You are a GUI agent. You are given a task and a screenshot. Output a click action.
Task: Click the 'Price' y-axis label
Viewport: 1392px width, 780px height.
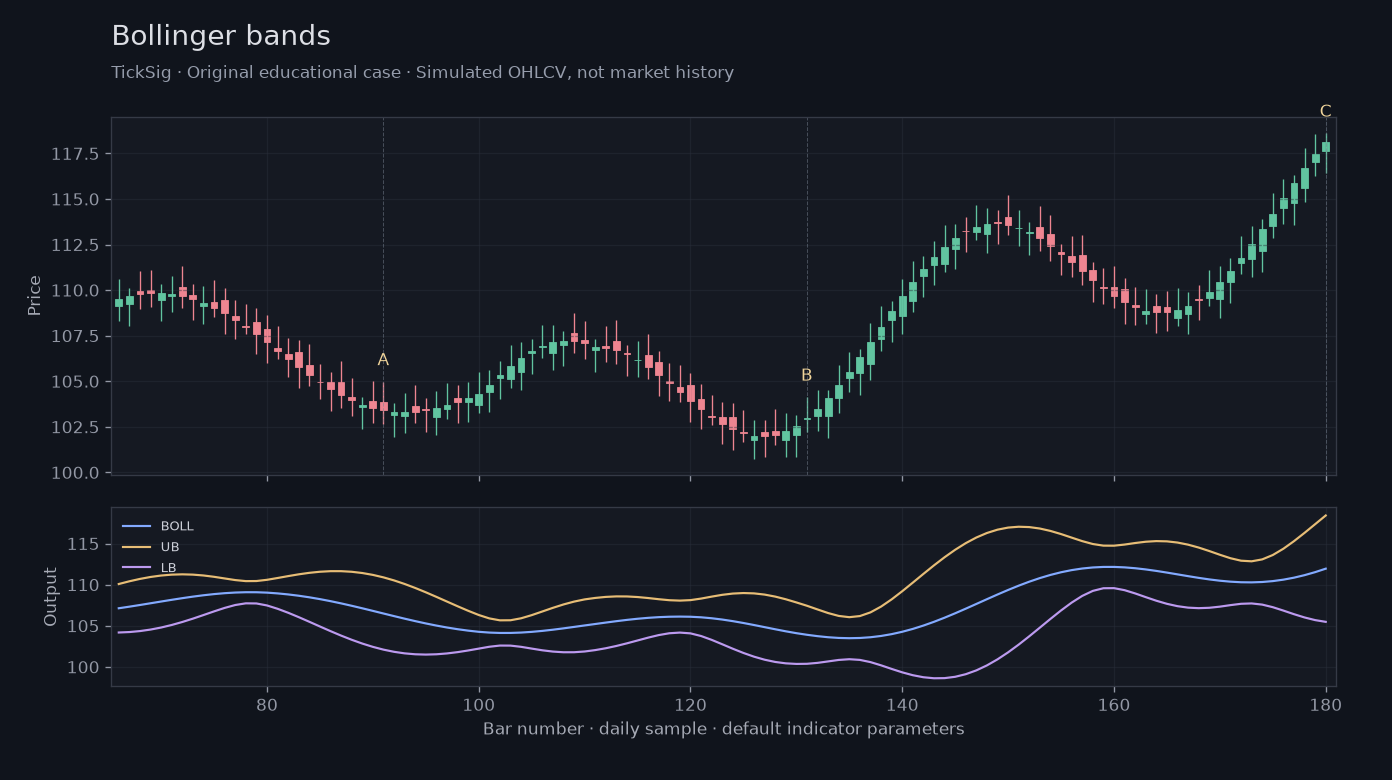35,296
